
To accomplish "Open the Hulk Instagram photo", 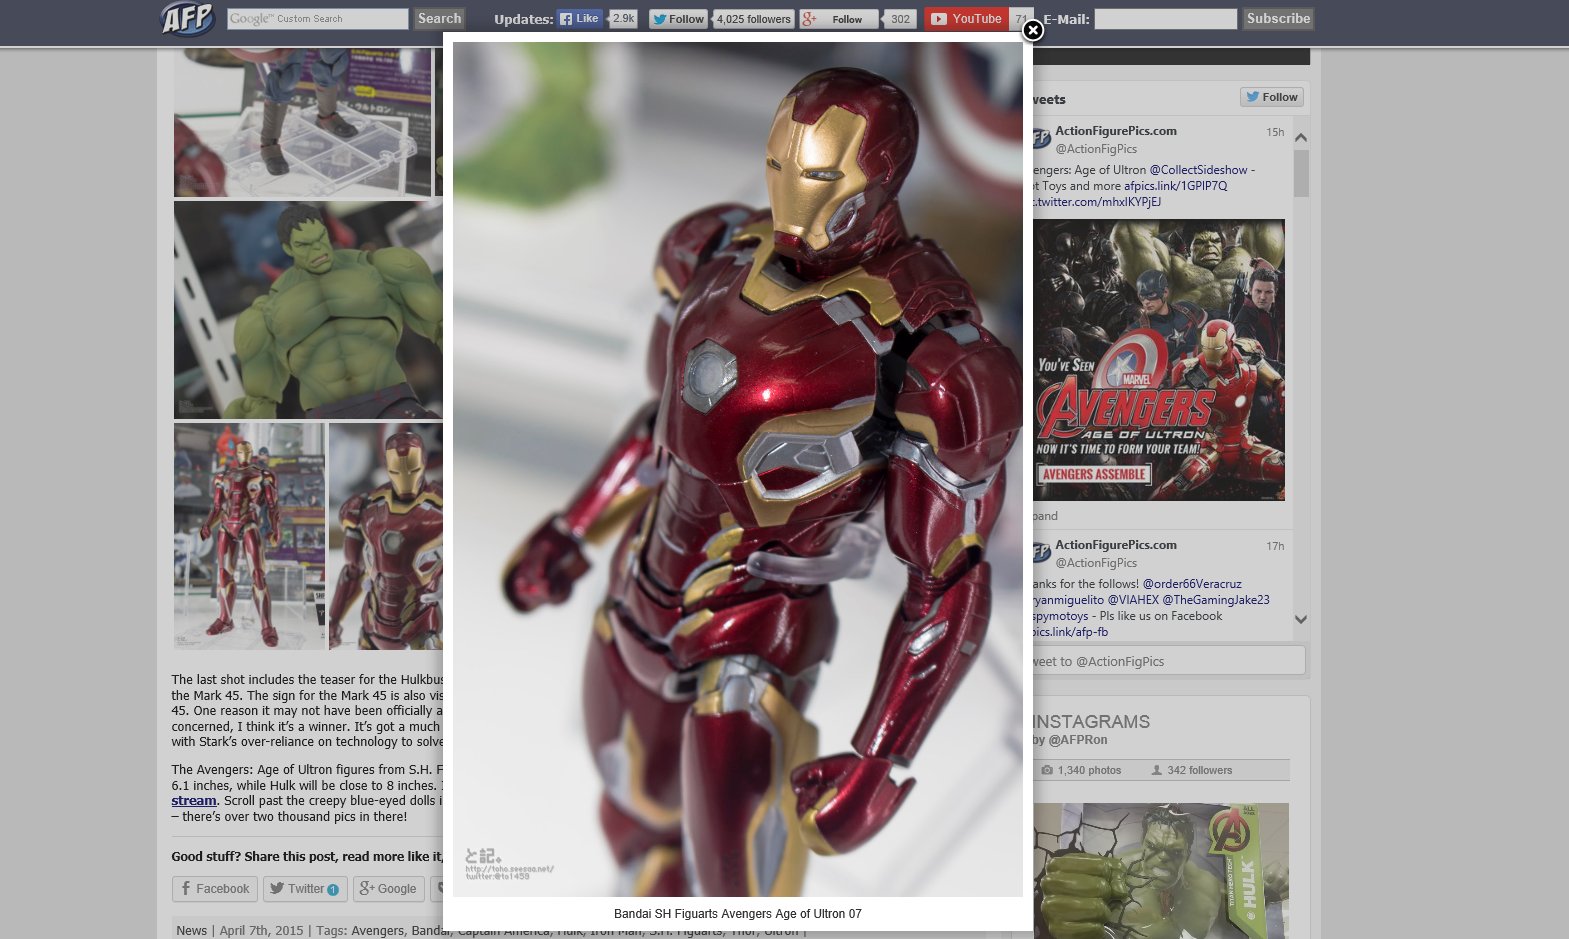I will coord(1160,871).
